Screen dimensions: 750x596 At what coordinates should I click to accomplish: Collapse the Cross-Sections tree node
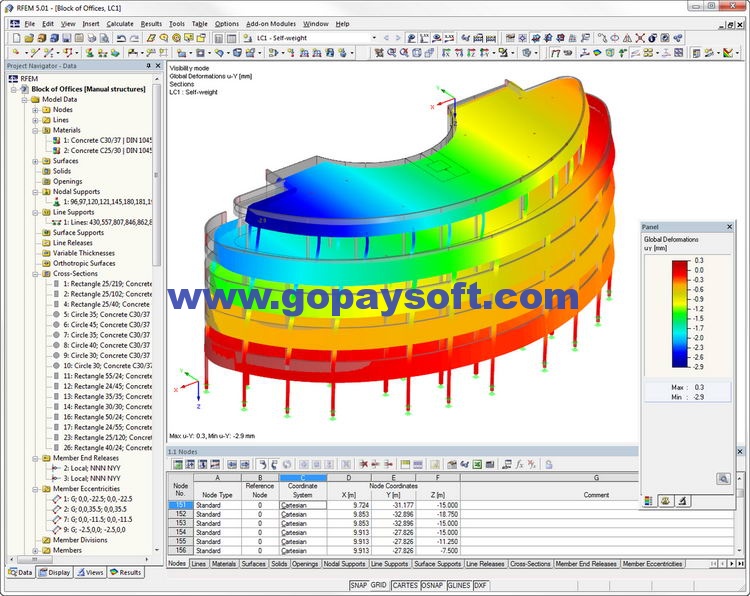(x=35, y=274)
